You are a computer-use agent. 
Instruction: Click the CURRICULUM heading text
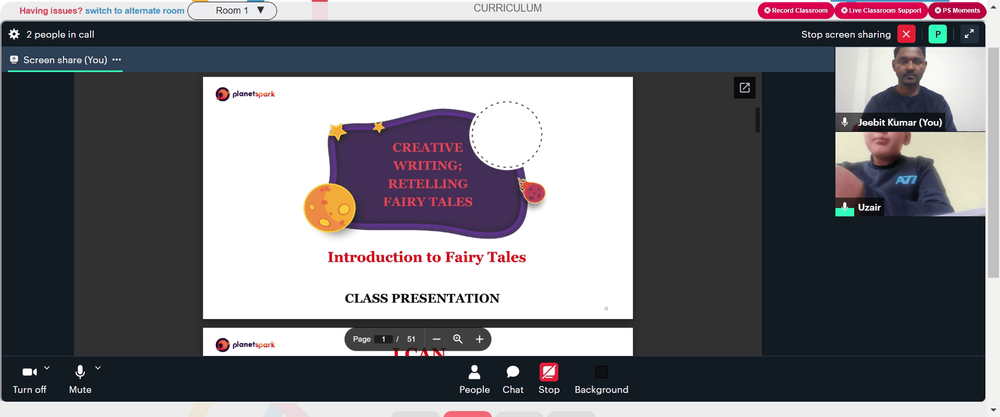click(x=508, y=8)
